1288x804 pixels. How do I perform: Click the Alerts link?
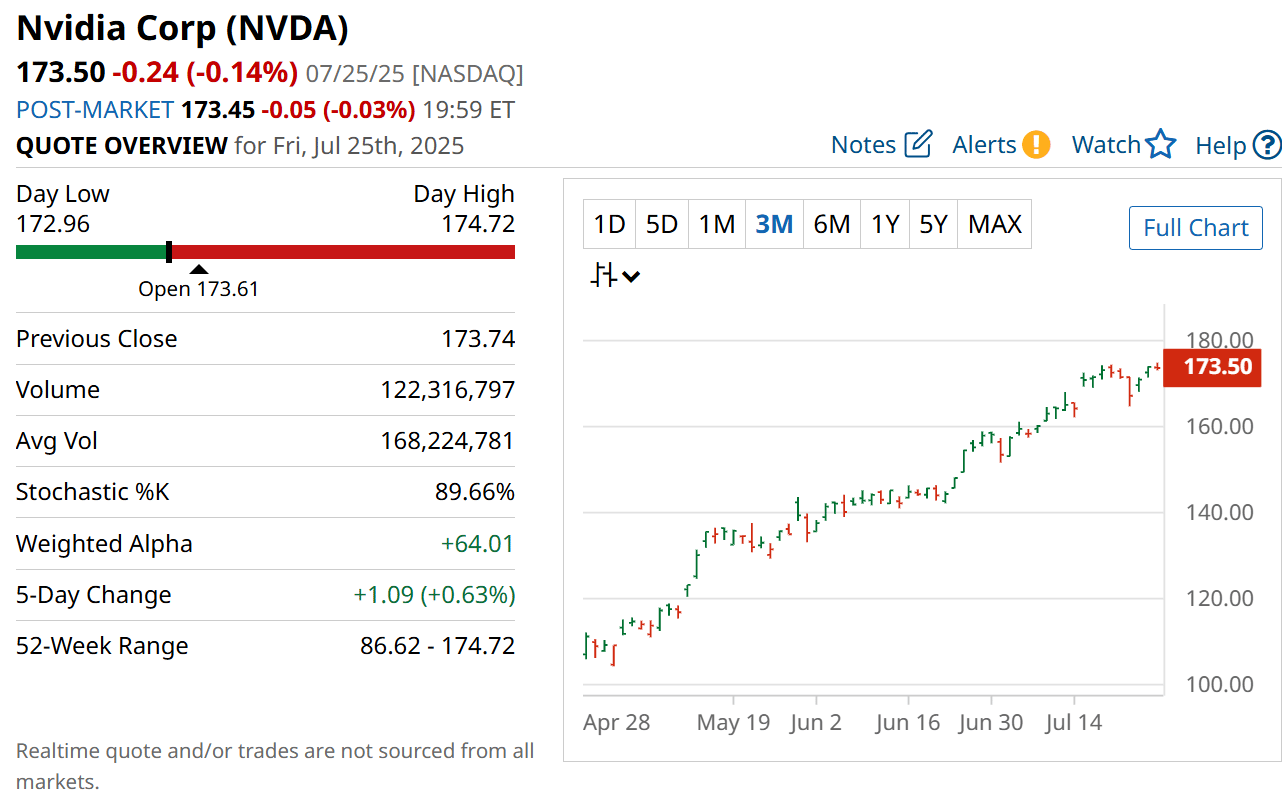click(985, 145)
